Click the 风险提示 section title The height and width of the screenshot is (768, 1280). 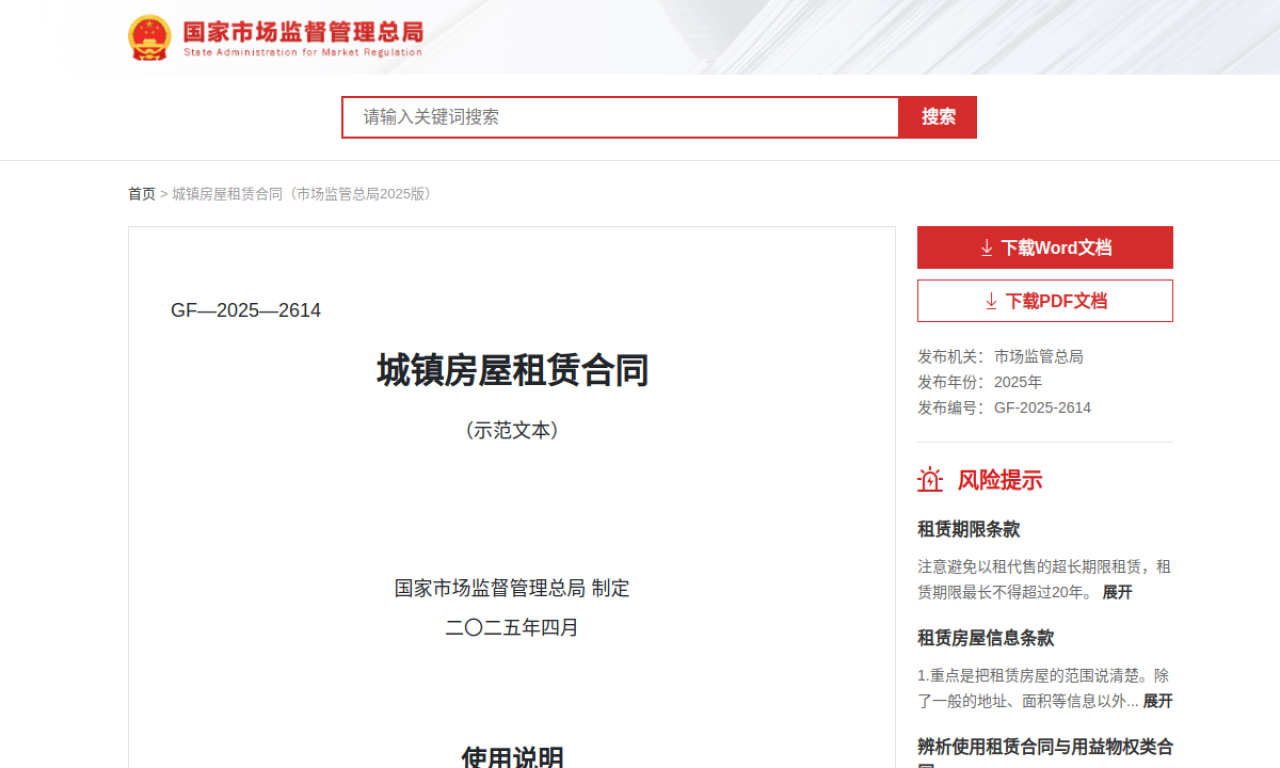tap(999, 480)
